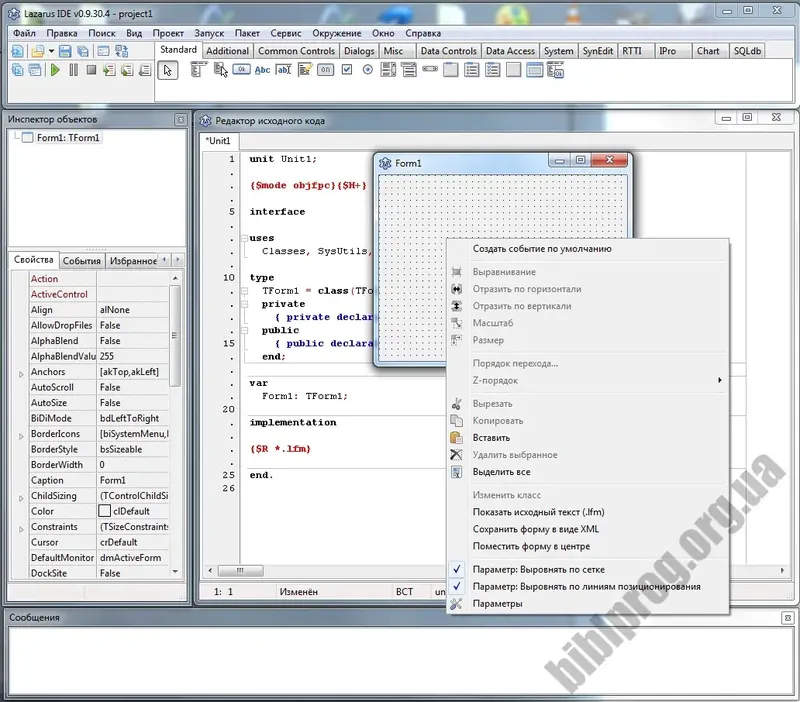
Task: Expand the BorderIcons property
Action: coord(21,436)
